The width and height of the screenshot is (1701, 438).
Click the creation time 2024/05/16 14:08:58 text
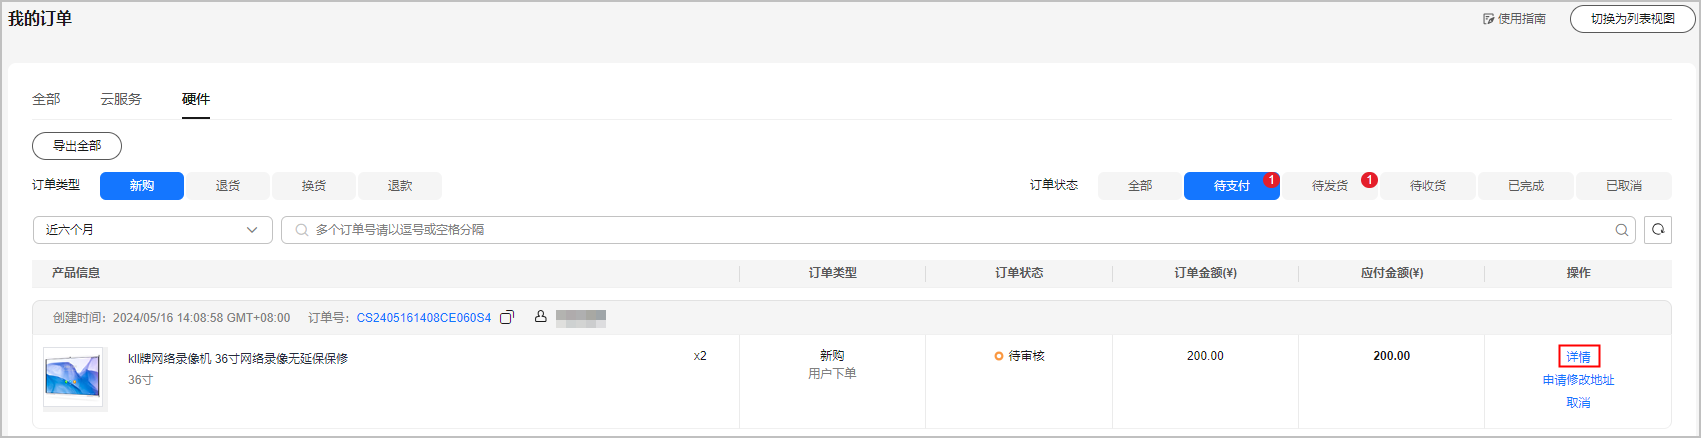click(201, 318)
